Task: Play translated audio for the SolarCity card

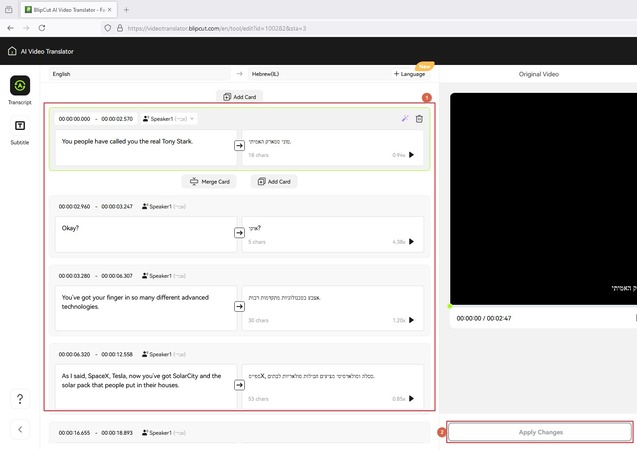Action: click(411, 398)
